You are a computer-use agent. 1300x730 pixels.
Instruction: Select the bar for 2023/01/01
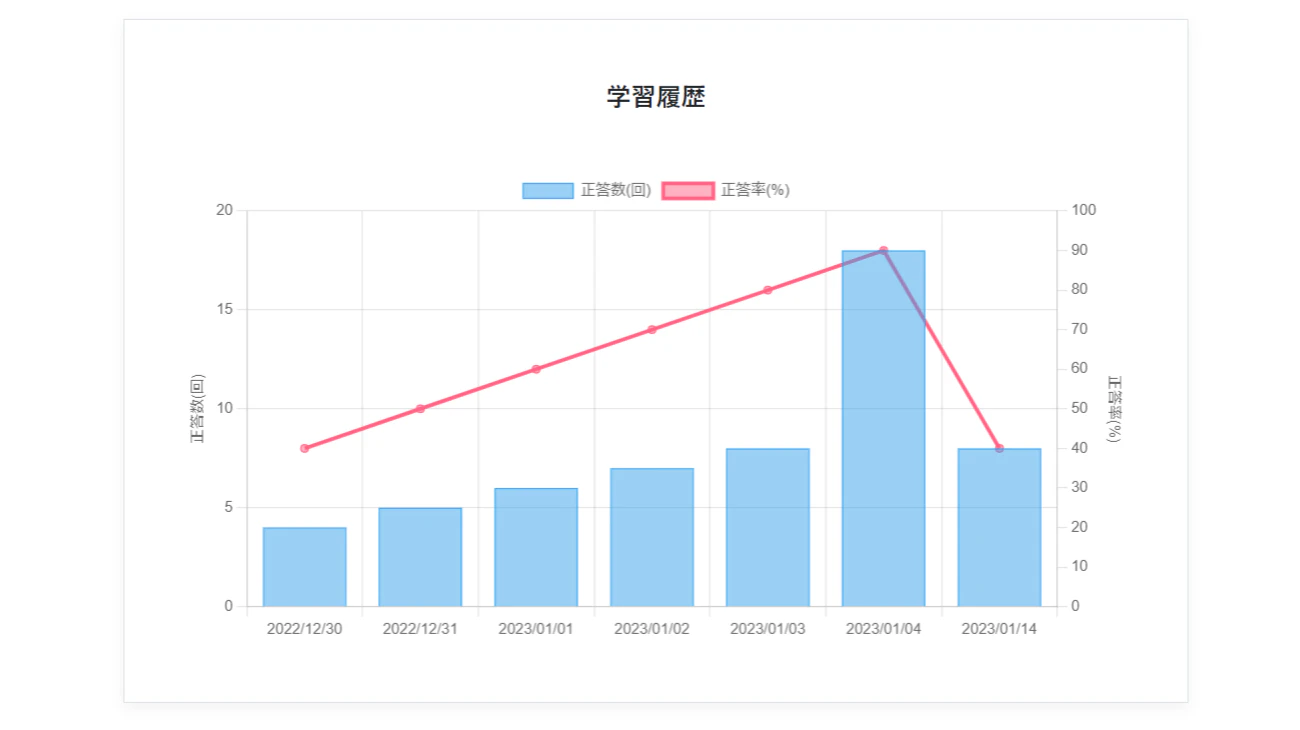tap(536, 547)
